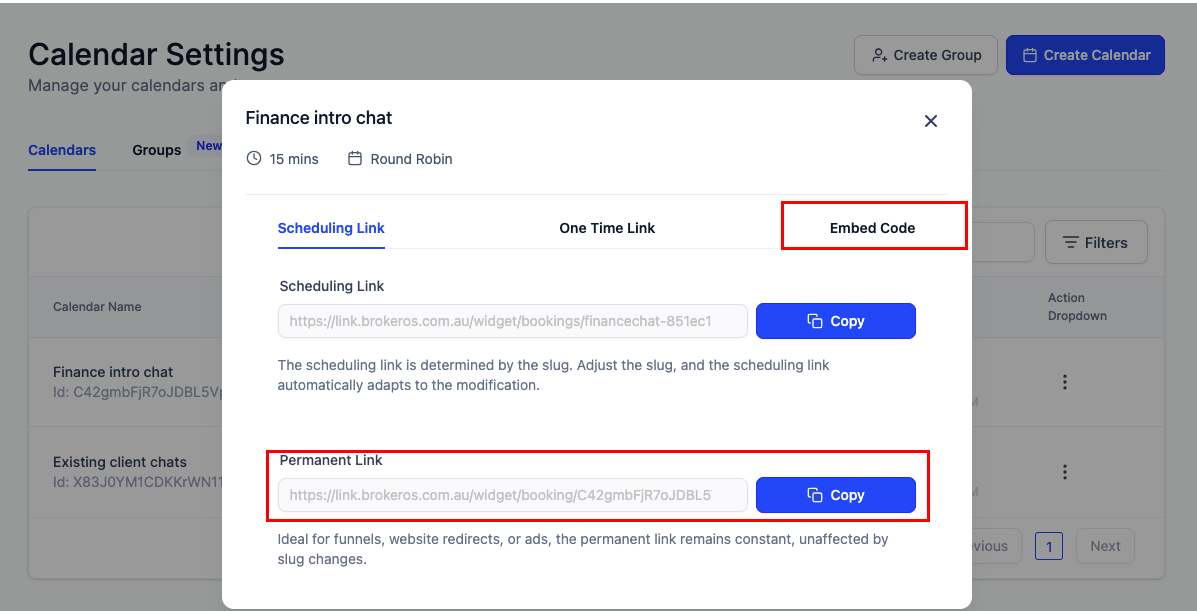The width and height of the screenshot is (1197, 611).
Task: Click the calendar icon in Create Calendar
Action: pos(1030,55)
